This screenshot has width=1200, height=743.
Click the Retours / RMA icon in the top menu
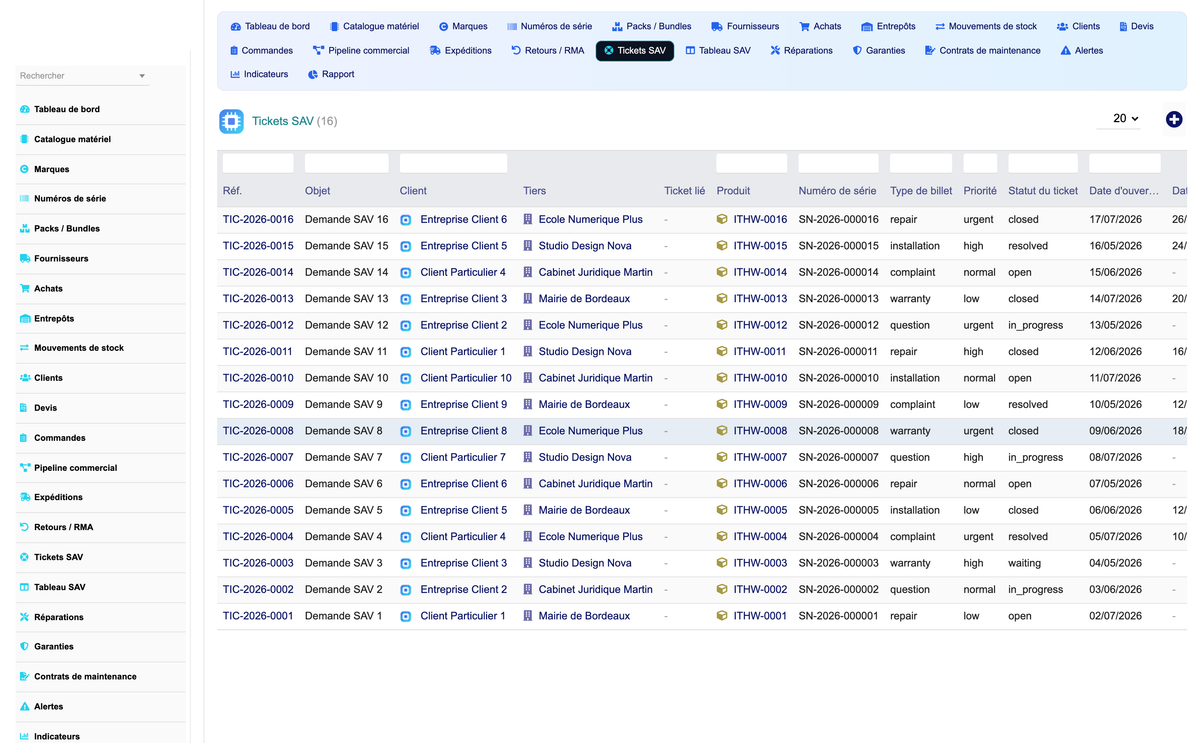(516, 50)
